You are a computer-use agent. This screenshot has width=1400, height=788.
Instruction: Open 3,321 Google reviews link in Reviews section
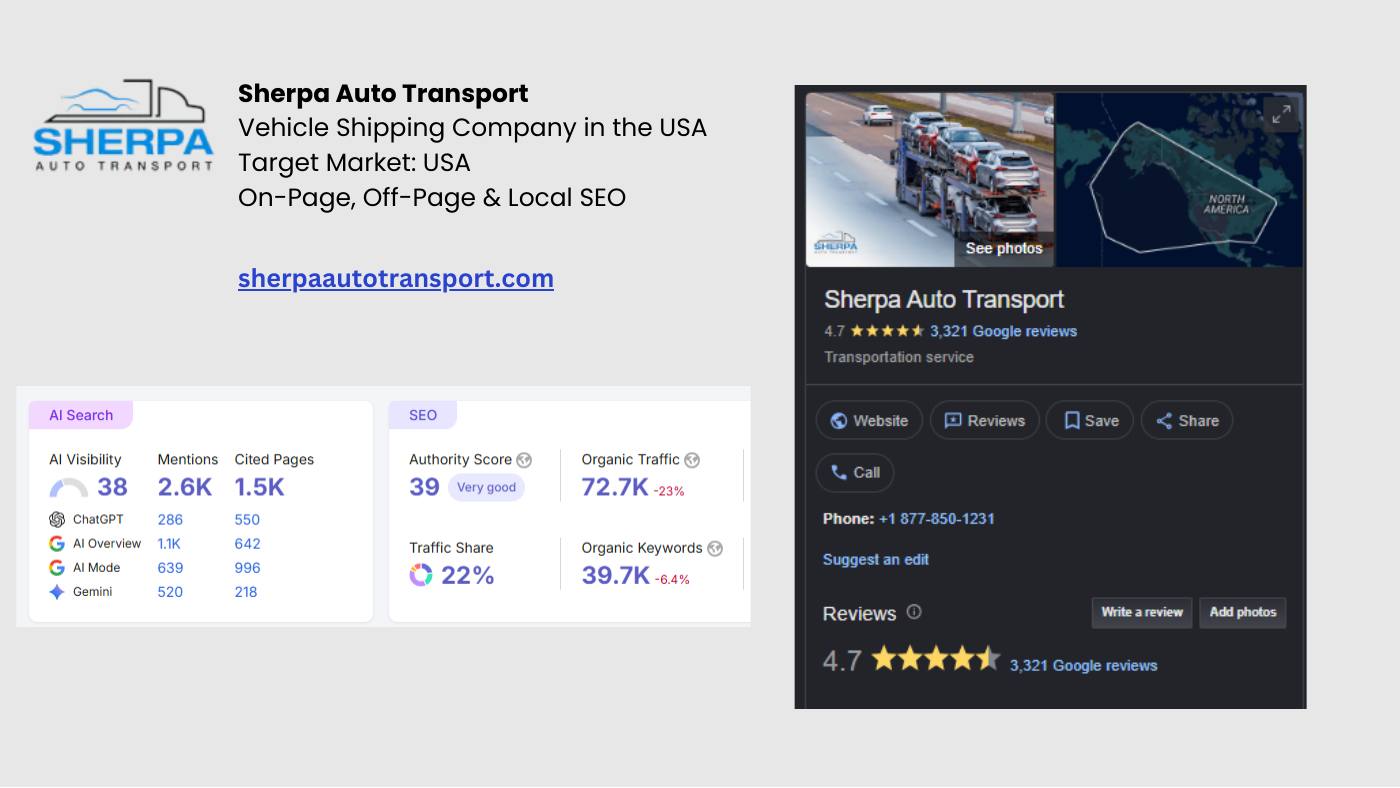[1083, 665]
